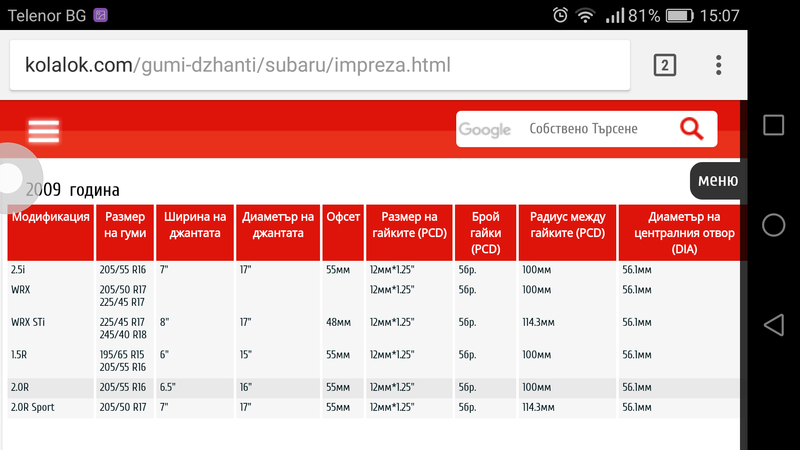Select the '2.0R Sport' modification cell

(33, 407)
